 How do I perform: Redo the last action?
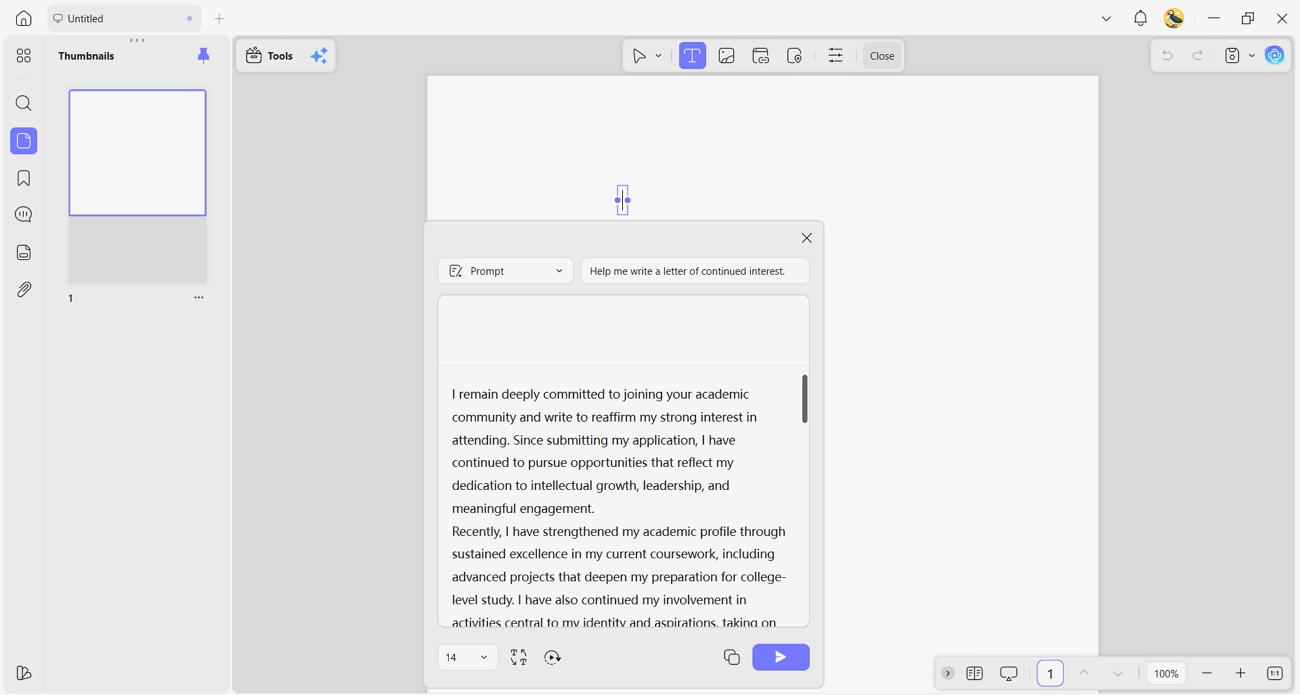pos(1198,56)
